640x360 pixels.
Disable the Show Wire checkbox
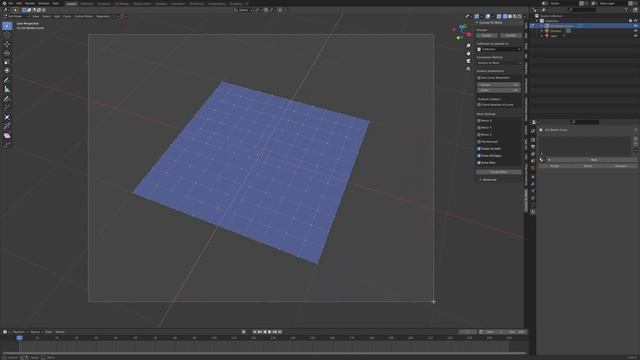coord(479,162)
